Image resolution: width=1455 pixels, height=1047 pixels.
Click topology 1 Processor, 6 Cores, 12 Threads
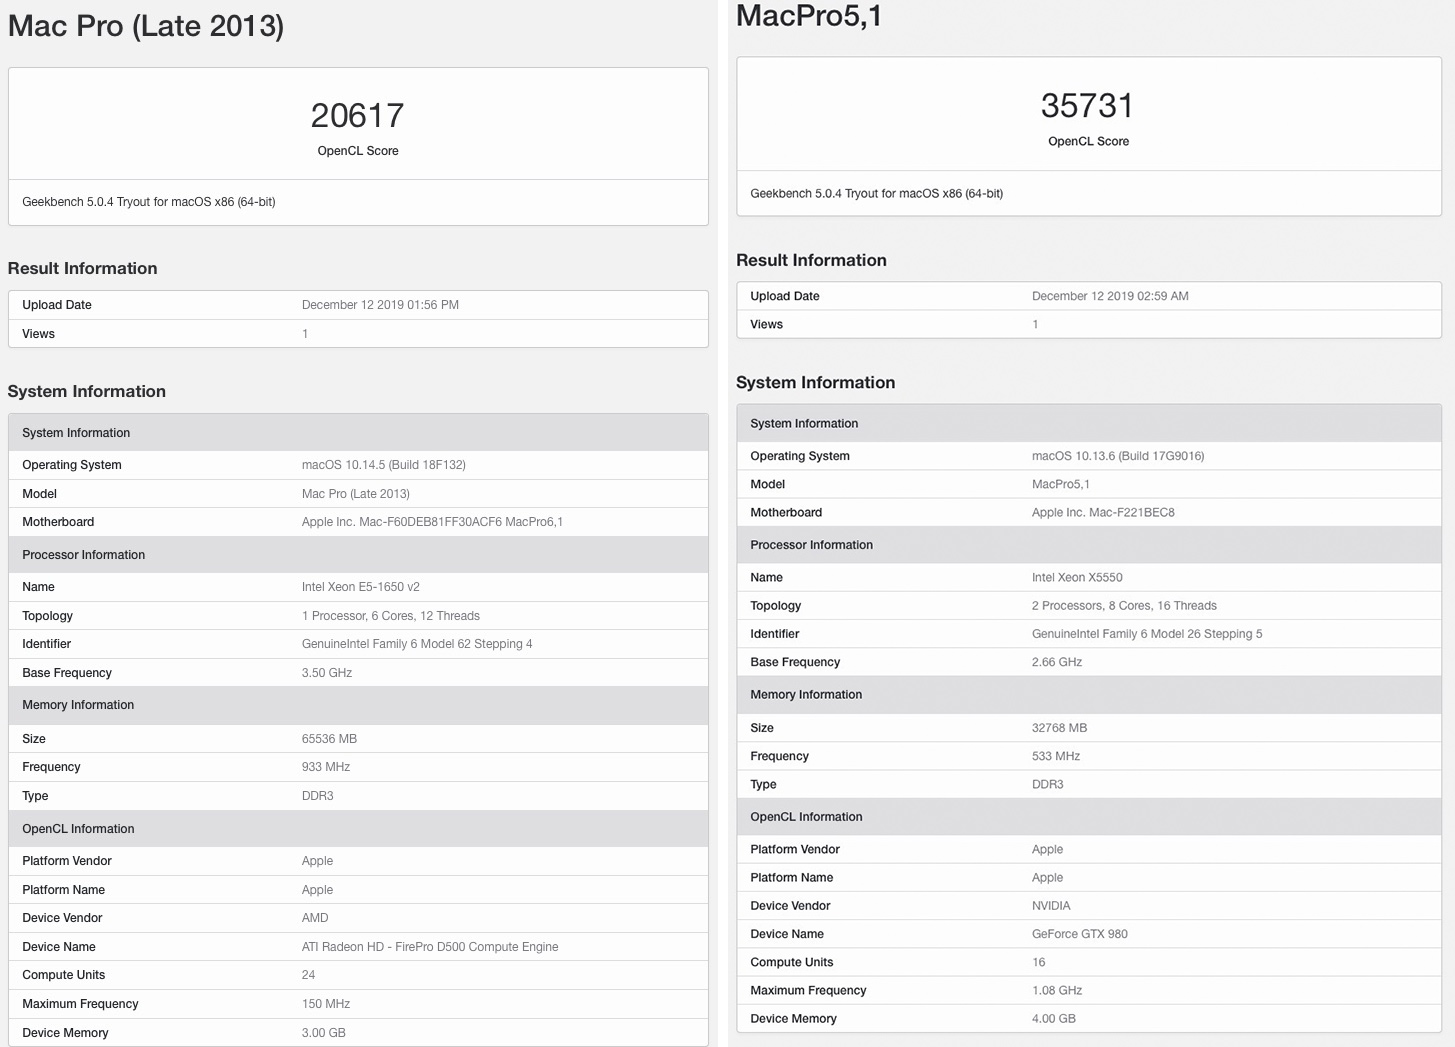(x=391, y=616)
